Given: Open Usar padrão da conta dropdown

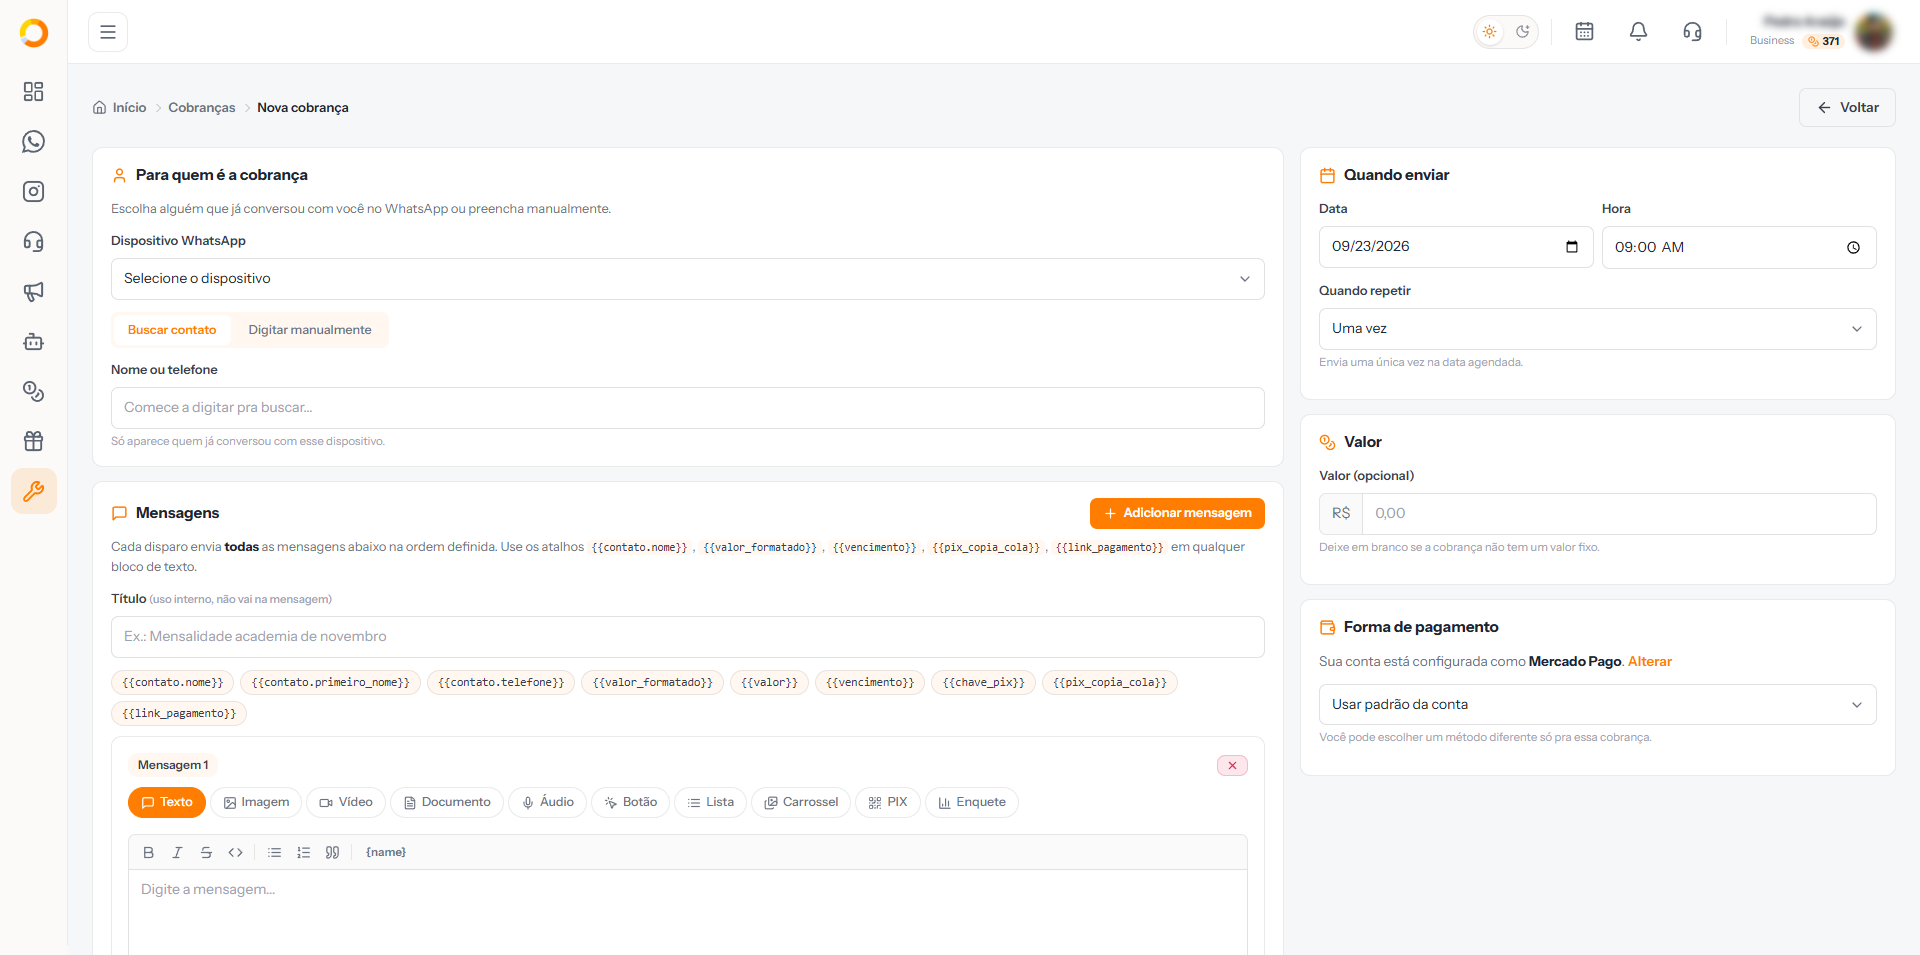Looking at the screenshot, I should pyautogui.click(x=1597, y=705).
